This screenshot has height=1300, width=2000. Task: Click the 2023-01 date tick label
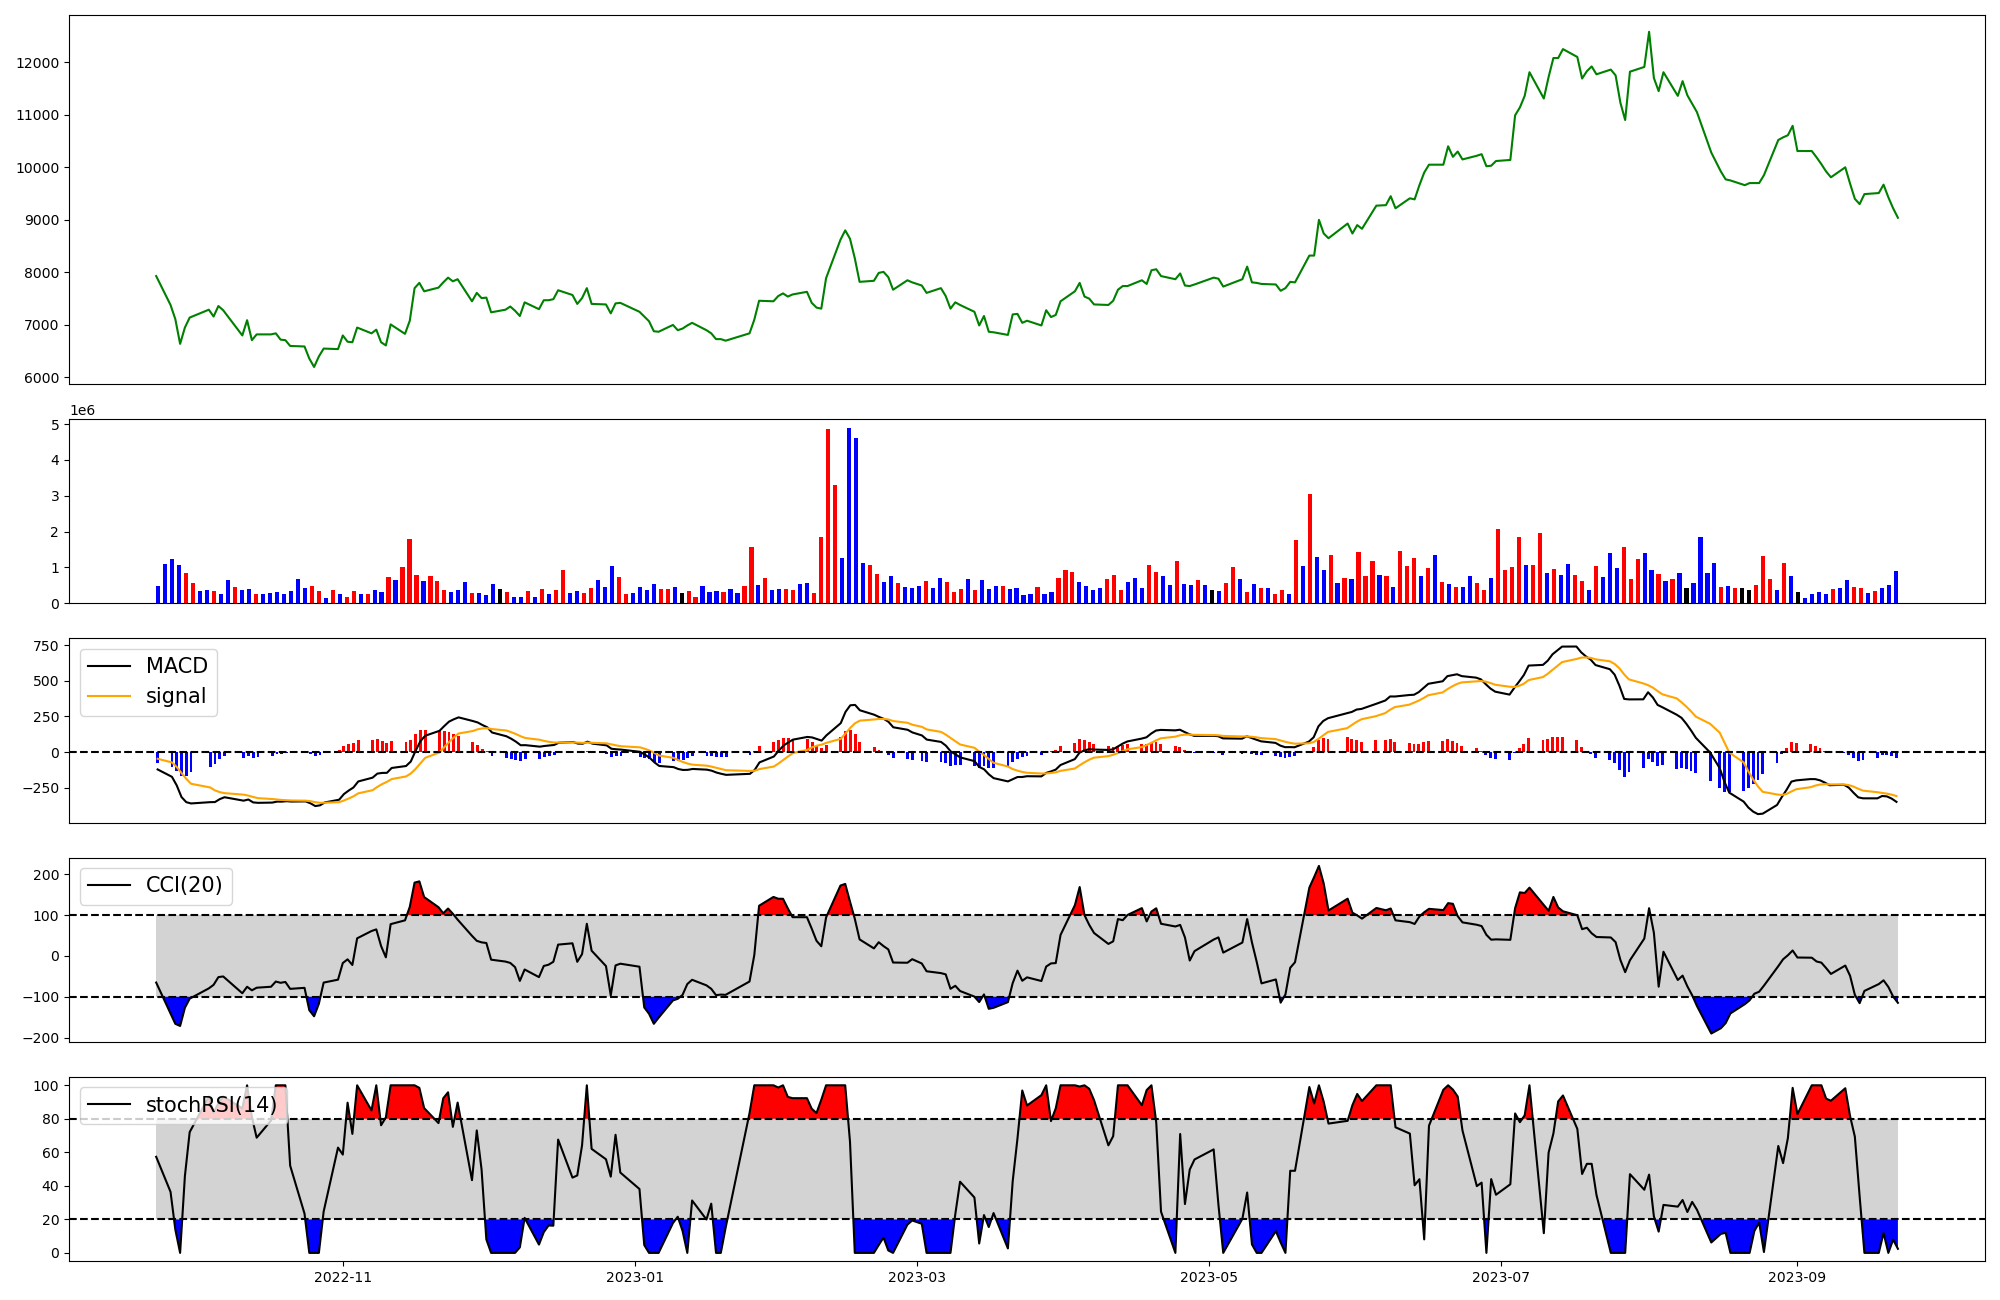[634, 1277]
